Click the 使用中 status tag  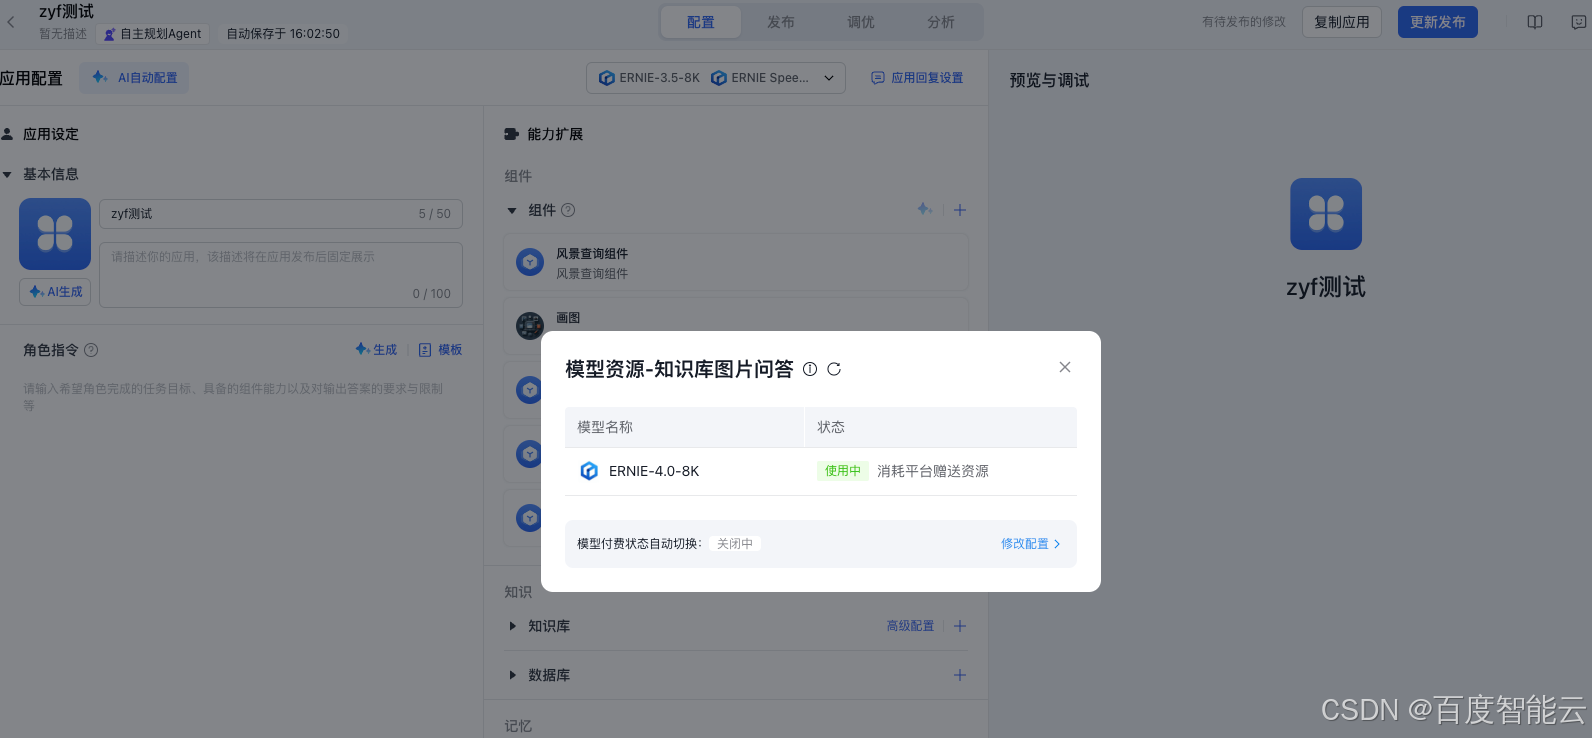843,471
